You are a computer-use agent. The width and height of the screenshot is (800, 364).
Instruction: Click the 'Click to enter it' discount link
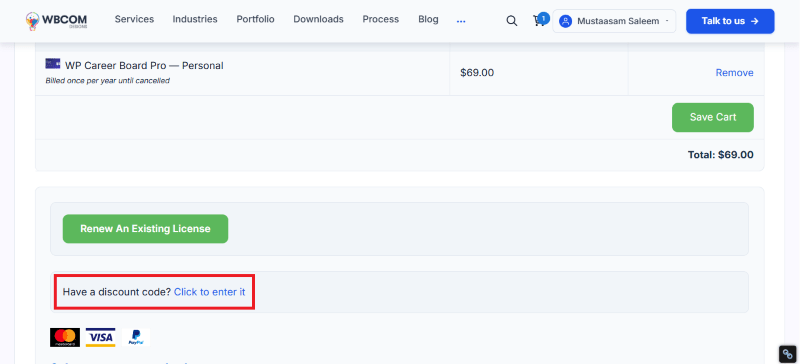[x=209, y=292]
